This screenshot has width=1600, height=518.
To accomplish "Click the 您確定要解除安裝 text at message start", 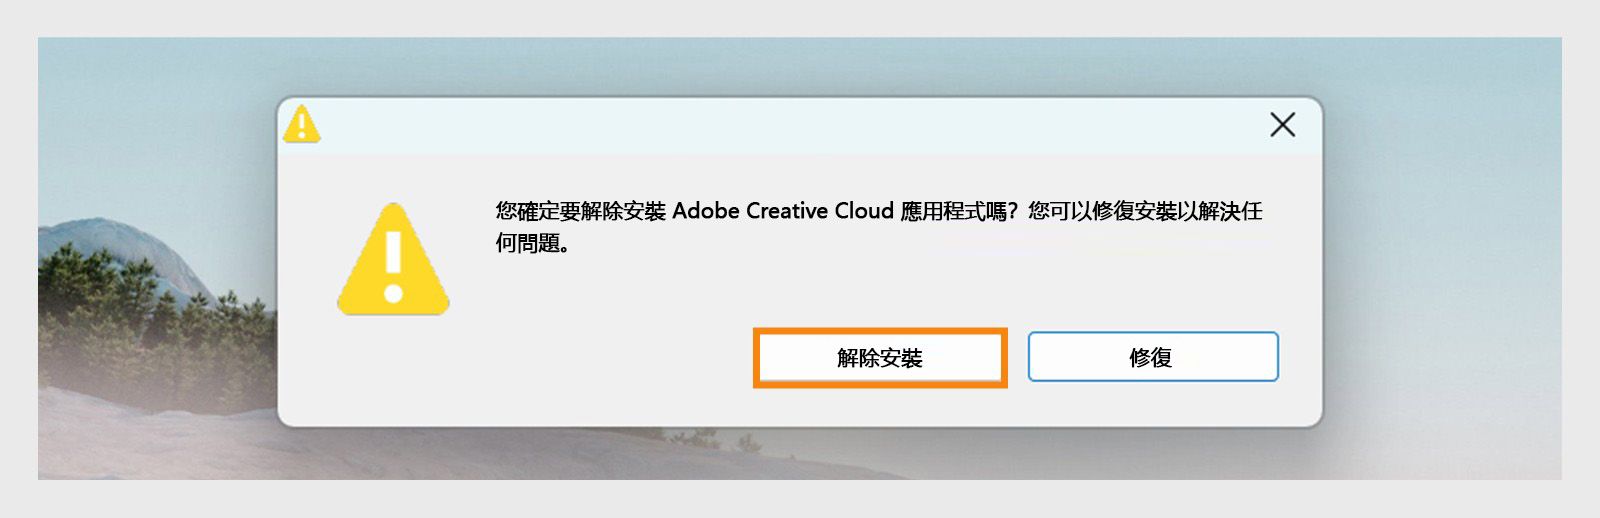I will point(580,211).
